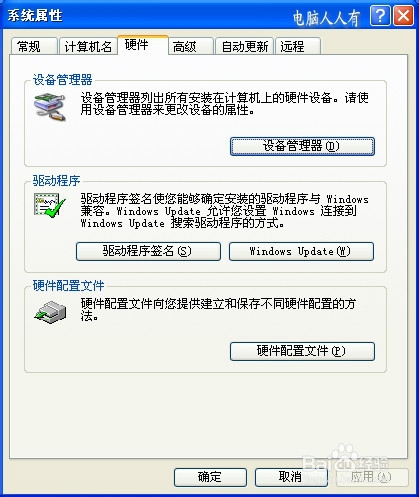The image size is (419, 497).
Task: Click the Device Manager hardware icon
Action: click(x=50, y=107)
